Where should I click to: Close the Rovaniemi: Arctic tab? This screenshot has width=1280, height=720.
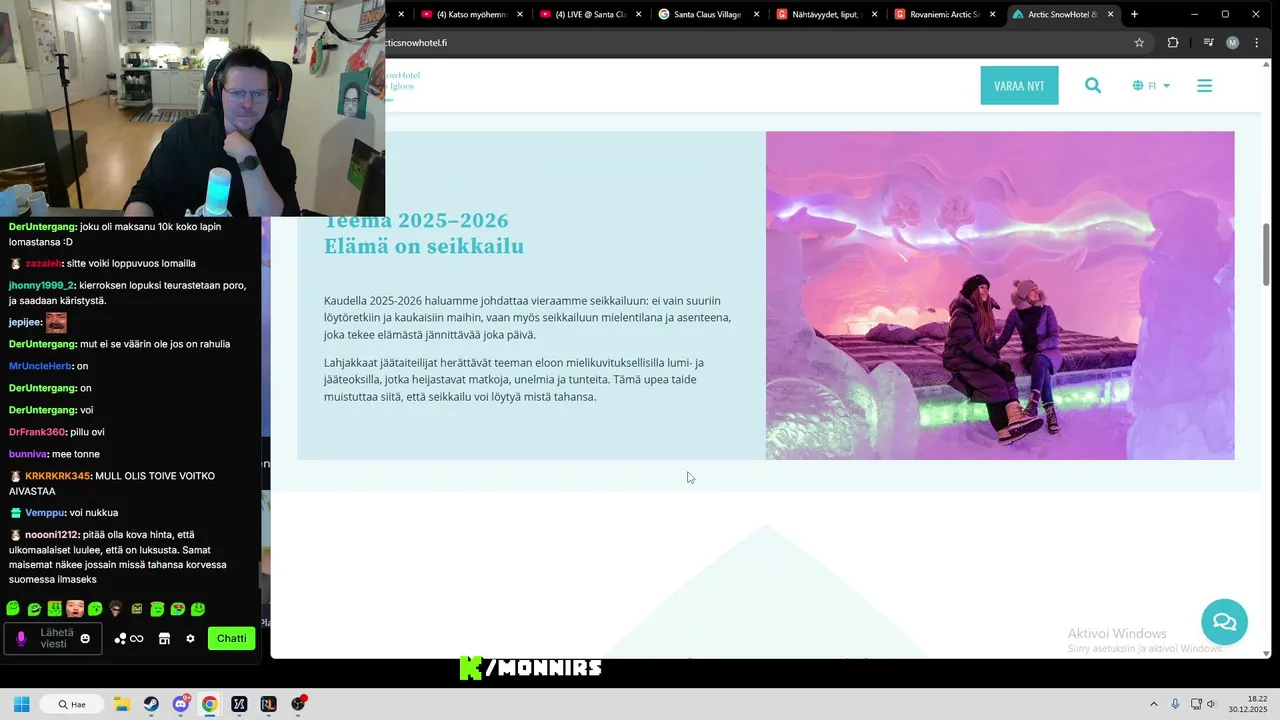[x=992, y=14]
